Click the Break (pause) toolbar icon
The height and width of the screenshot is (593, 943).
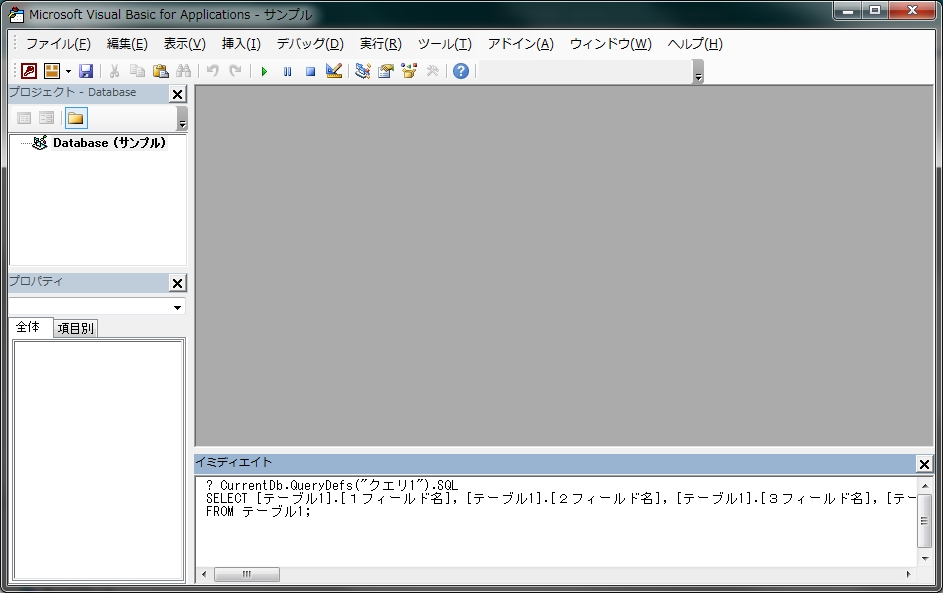tap(287, 71)
